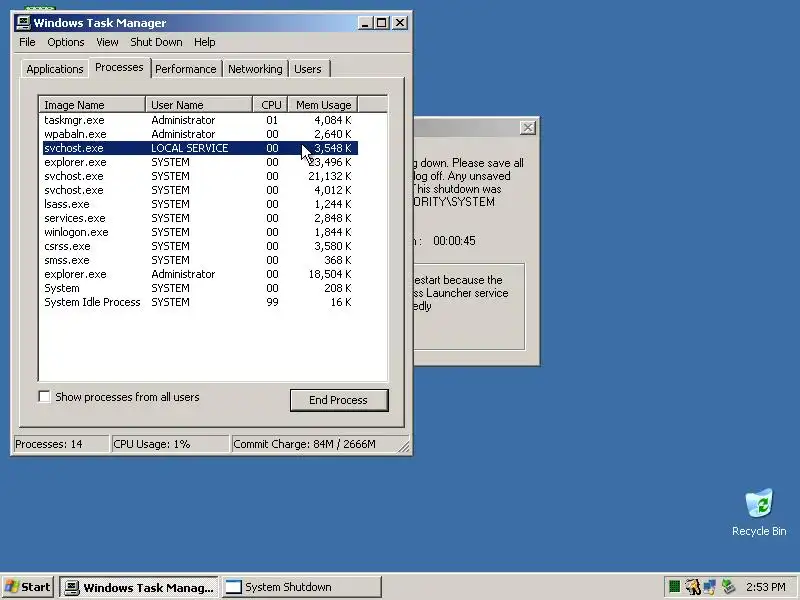The width and height of the screenshot is (800, 600).
Task: Click the green CPU usage tray icon
Action: click(x=674, y=587)
